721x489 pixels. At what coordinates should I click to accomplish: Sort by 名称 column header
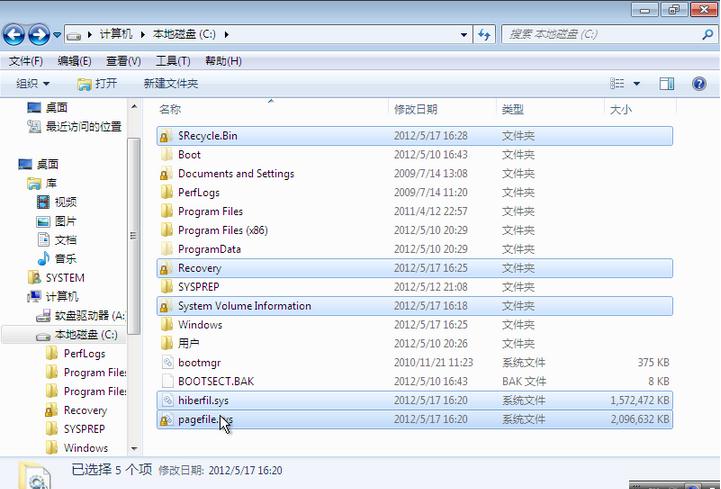(x=170, y=109)
